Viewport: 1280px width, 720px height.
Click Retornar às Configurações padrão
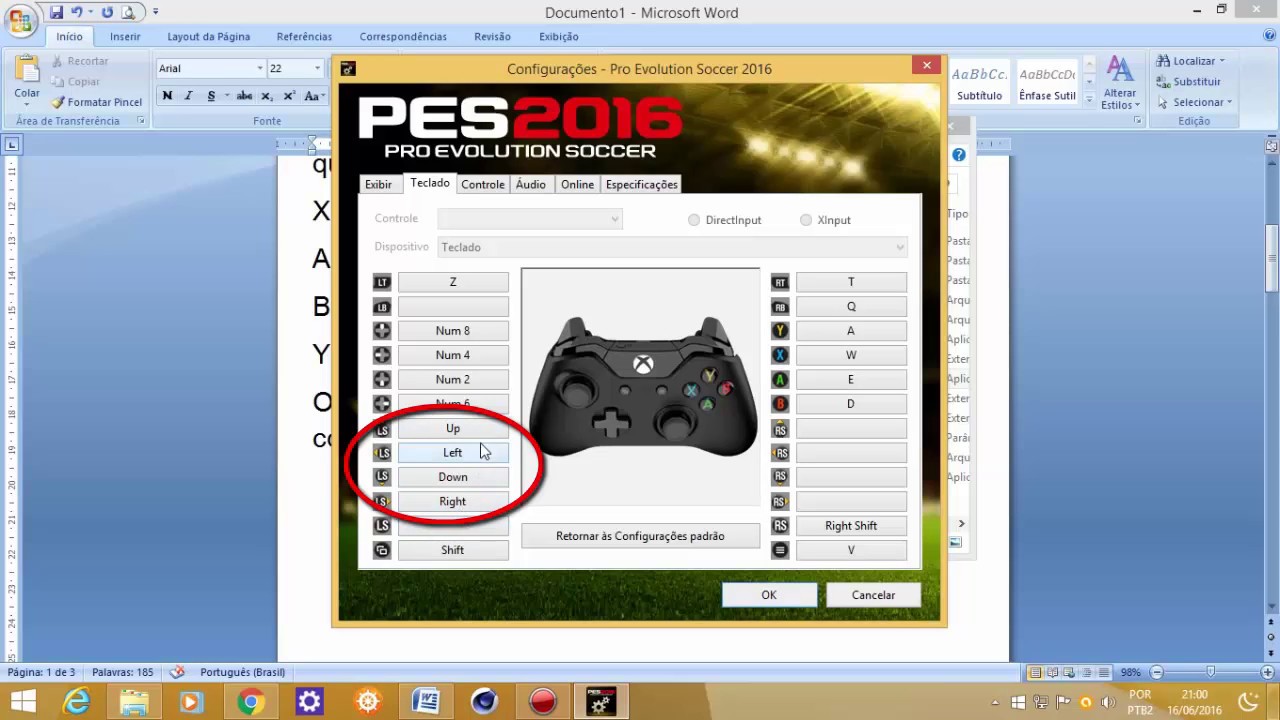(640, 536)
